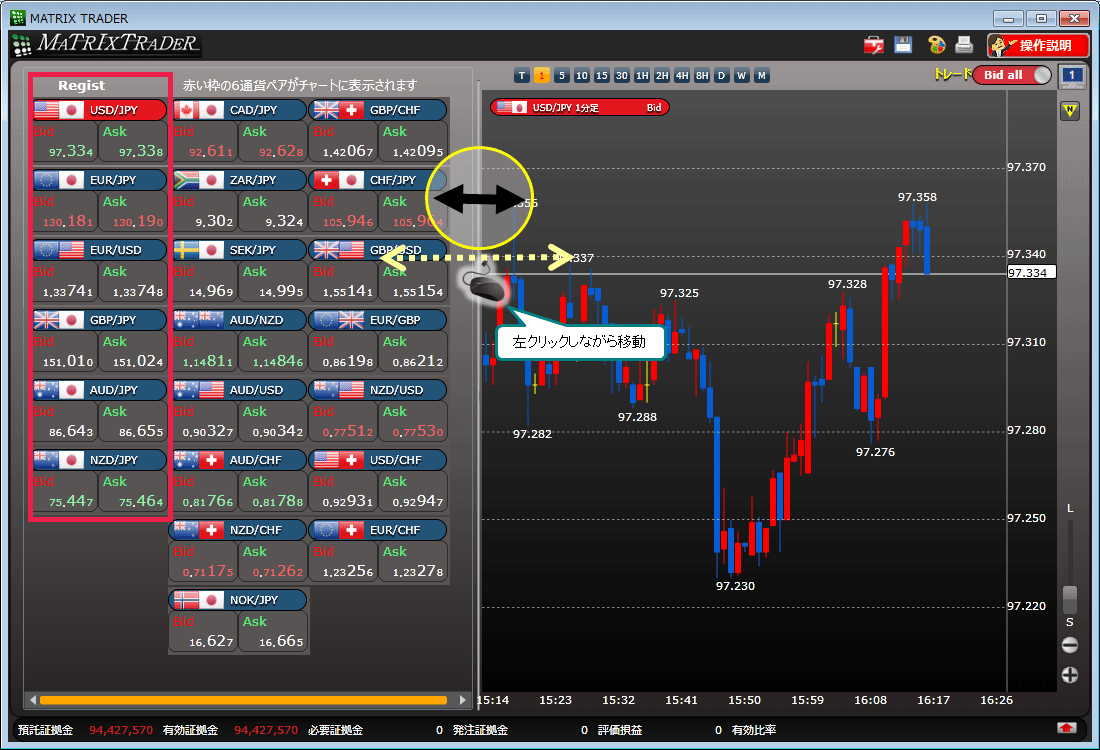1100x750 pixels.
Task: Switch chart to 4H timeframe
Action: tap(682, 76)
